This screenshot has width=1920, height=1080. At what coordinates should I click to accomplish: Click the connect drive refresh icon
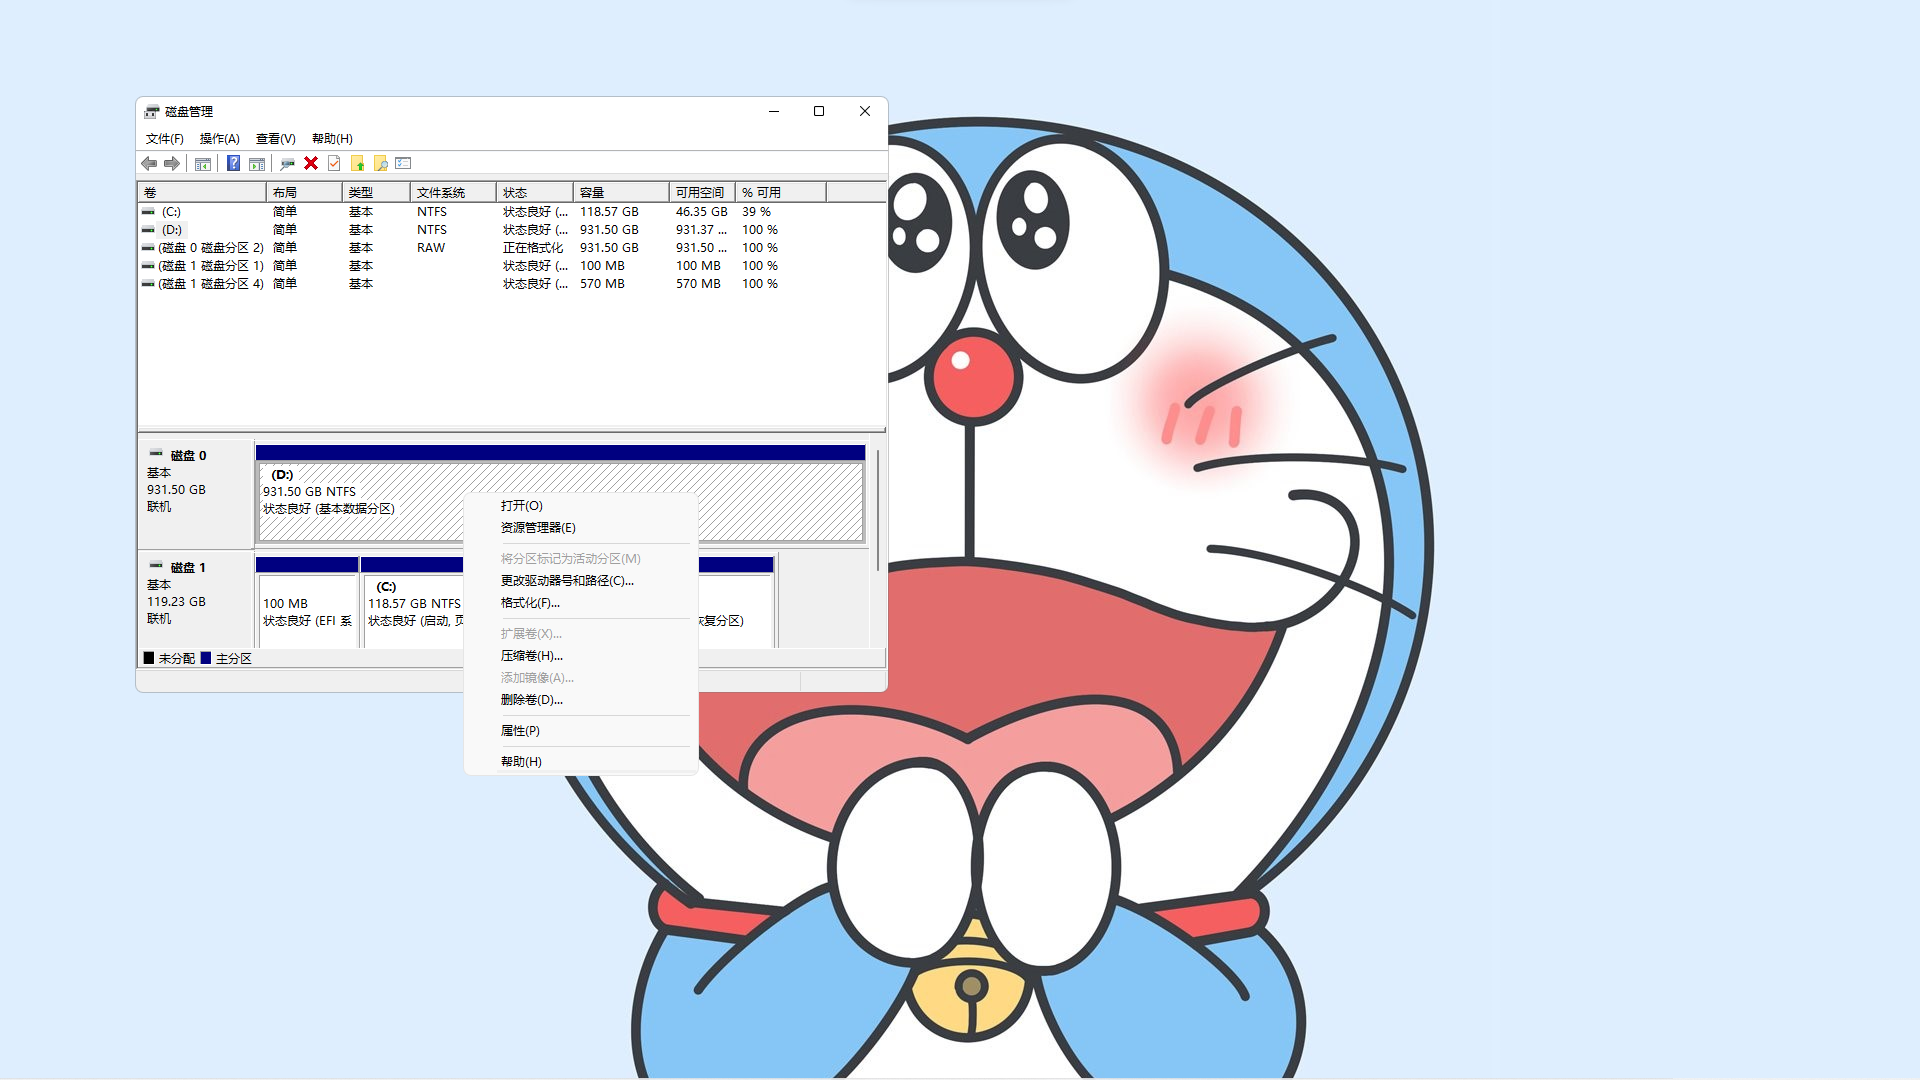287,164
